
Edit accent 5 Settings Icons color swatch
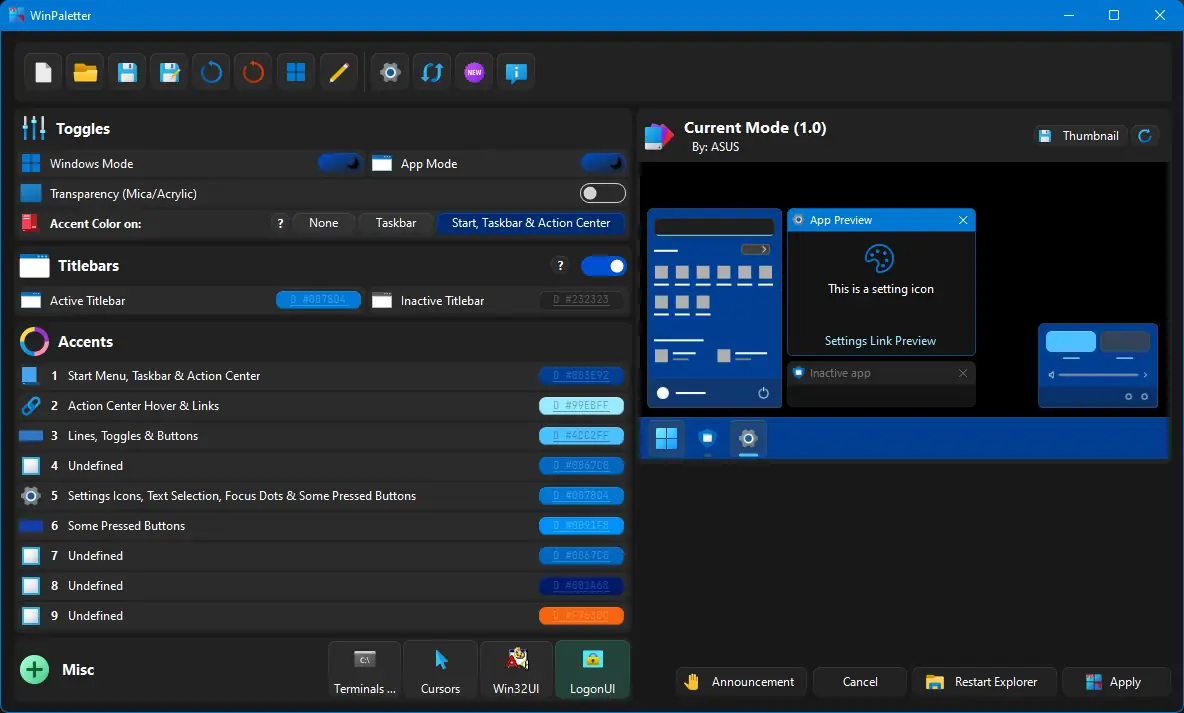click(x=581, y=495)
